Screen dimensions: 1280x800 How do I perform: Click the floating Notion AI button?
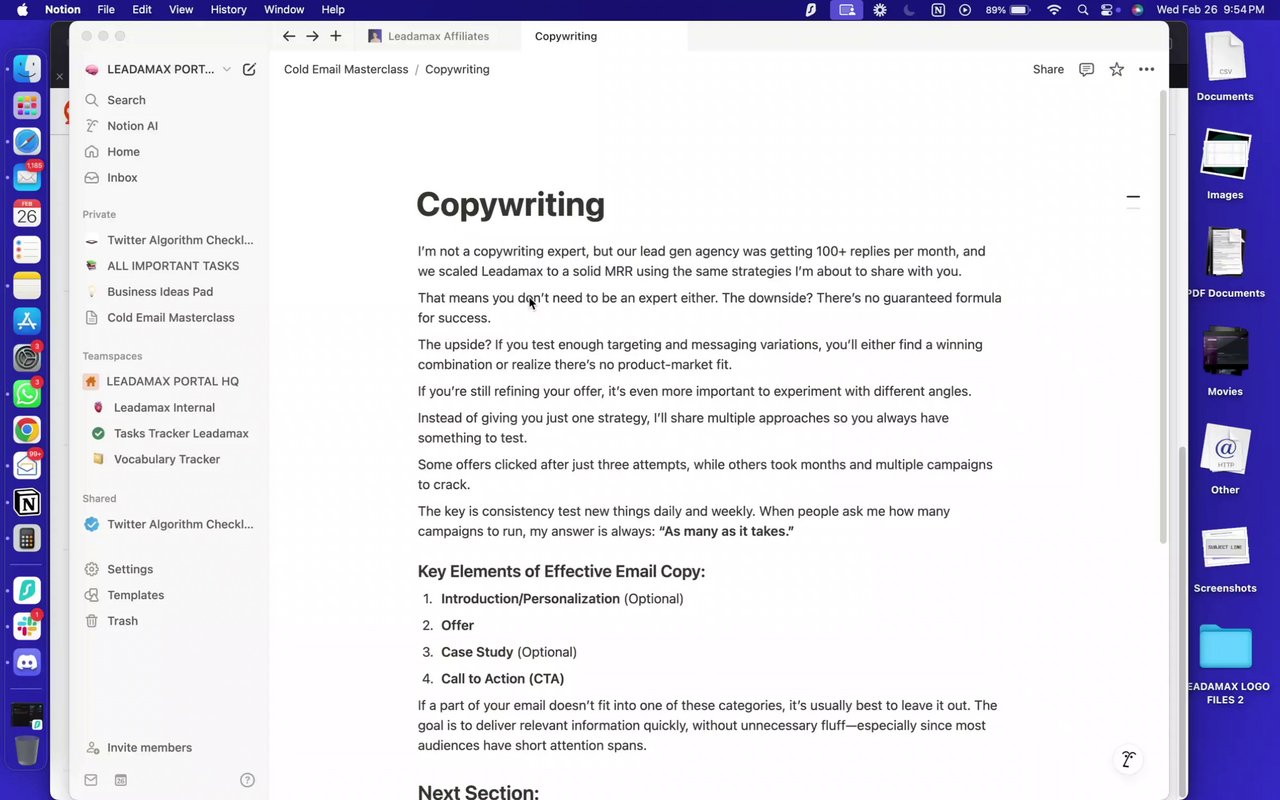[x=1128, y=760]
